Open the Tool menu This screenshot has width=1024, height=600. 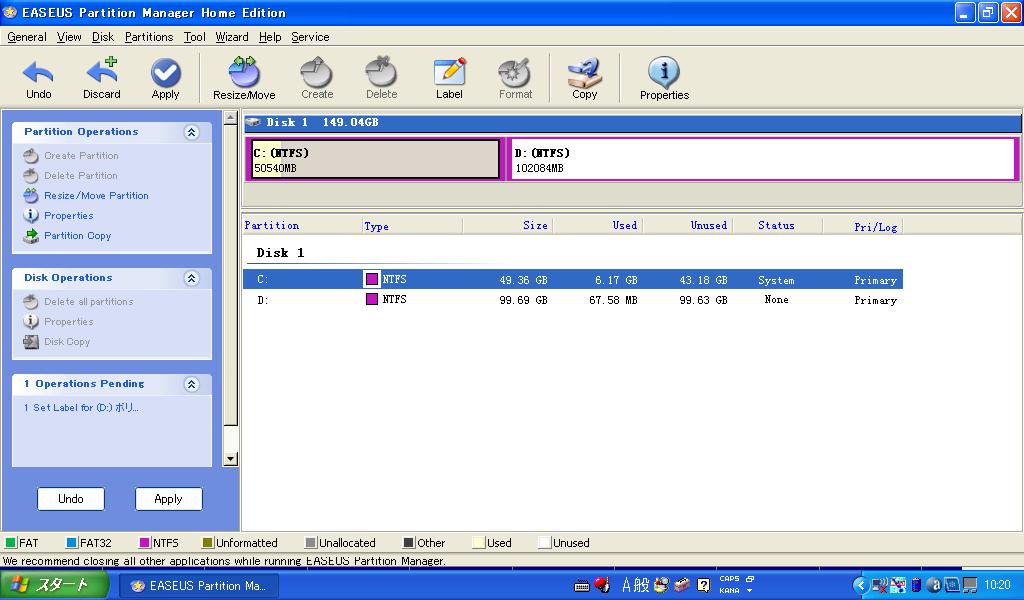point(194,37)
